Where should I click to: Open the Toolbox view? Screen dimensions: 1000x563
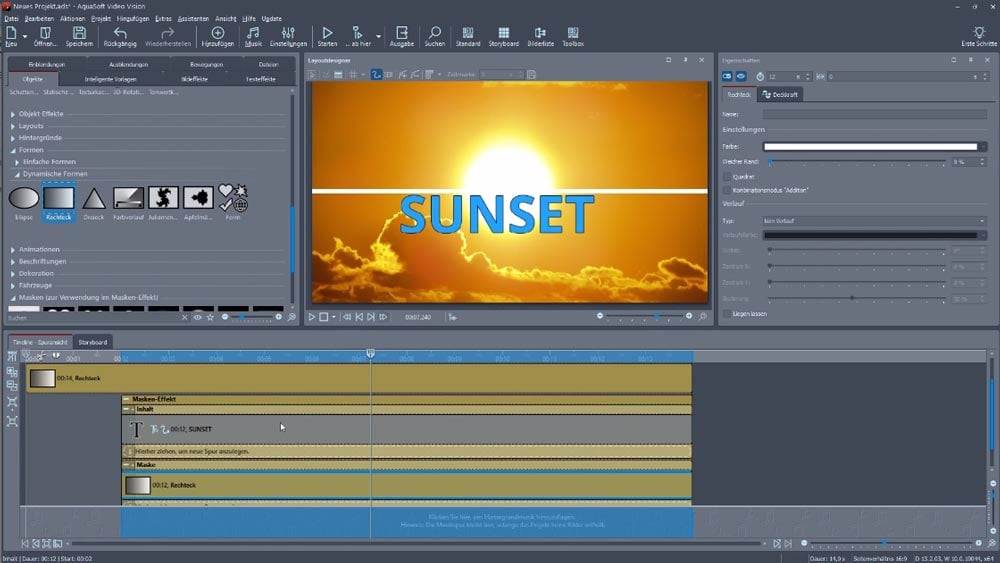573,34
